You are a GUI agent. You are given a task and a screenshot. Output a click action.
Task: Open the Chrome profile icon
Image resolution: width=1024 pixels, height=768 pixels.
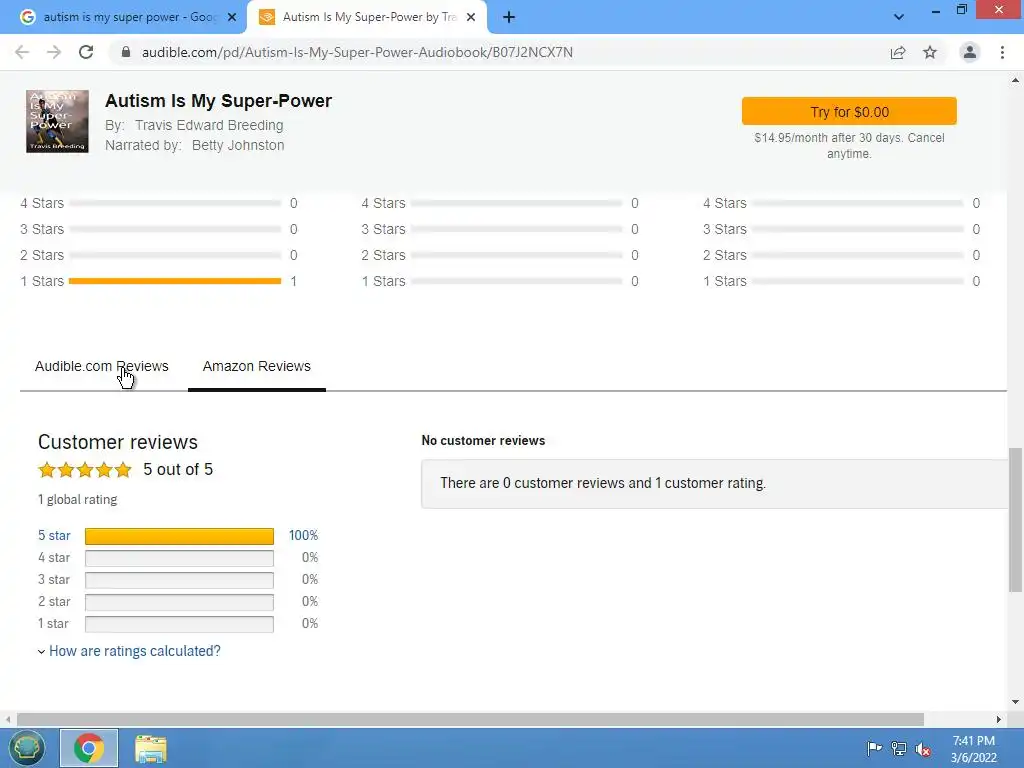coord(970,52)
